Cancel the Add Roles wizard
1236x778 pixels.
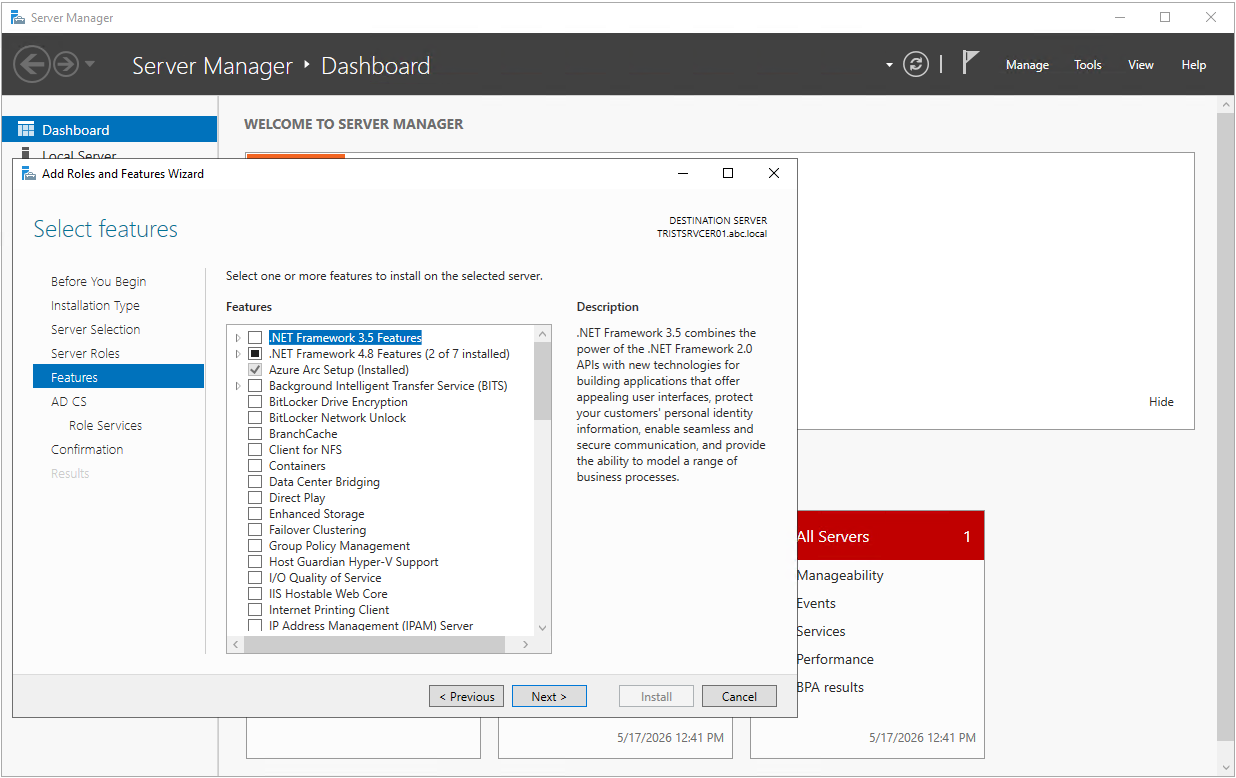click(x=739, y=696)
